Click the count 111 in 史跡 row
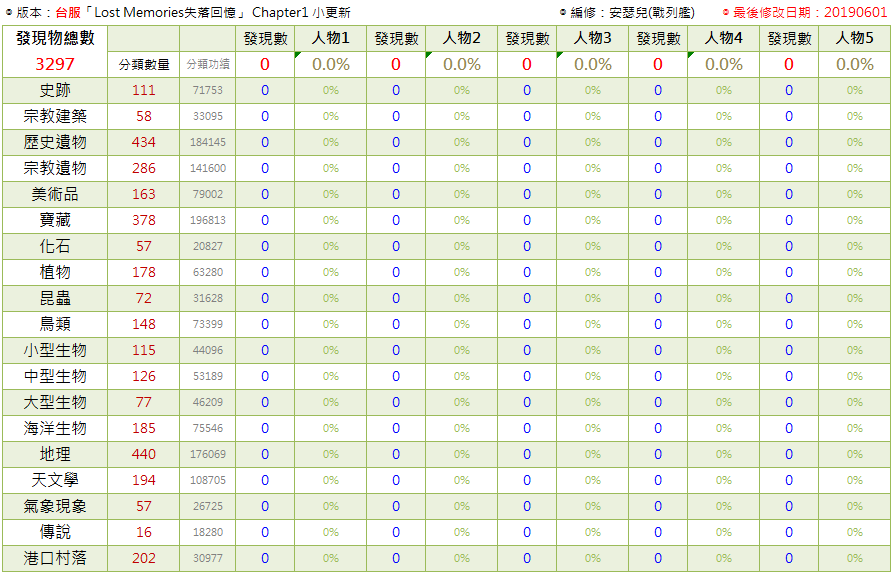893x574 pixels. point(144,91)
